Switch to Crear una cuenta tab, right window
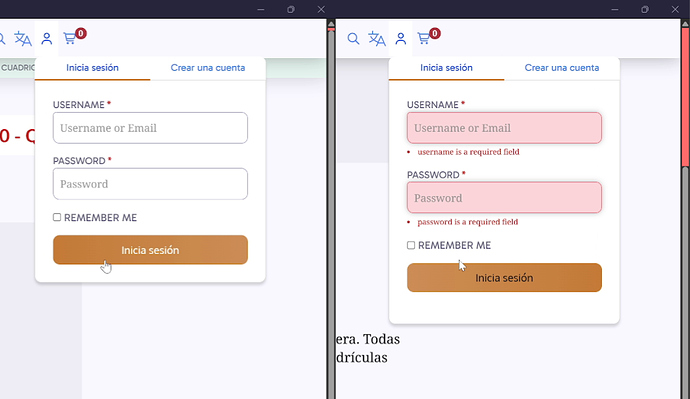This screenshot has width=690, height=399. click(x=562, y=68)
